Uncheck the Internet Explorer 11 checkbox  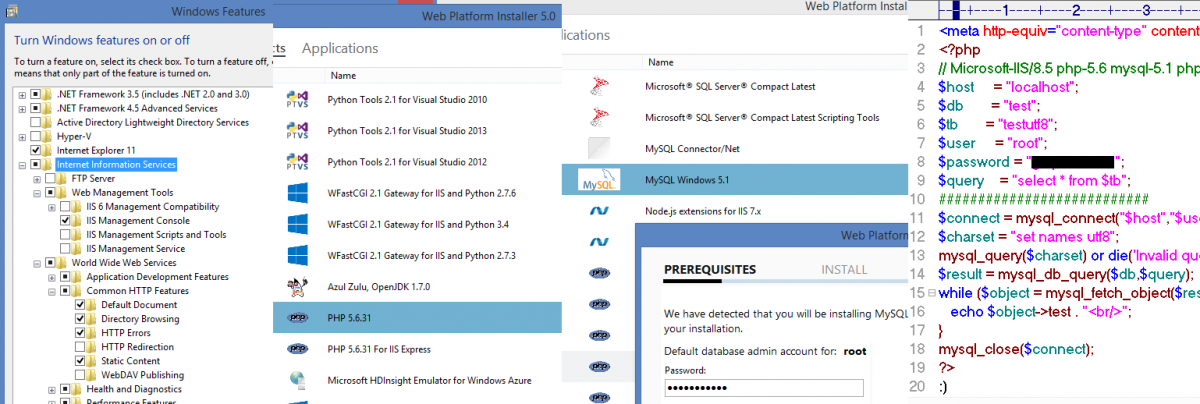36,150
